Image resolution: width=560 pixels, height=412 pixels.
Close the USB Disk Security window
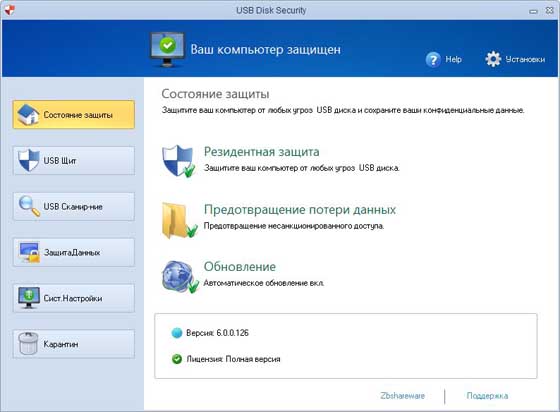click(549, 10)
